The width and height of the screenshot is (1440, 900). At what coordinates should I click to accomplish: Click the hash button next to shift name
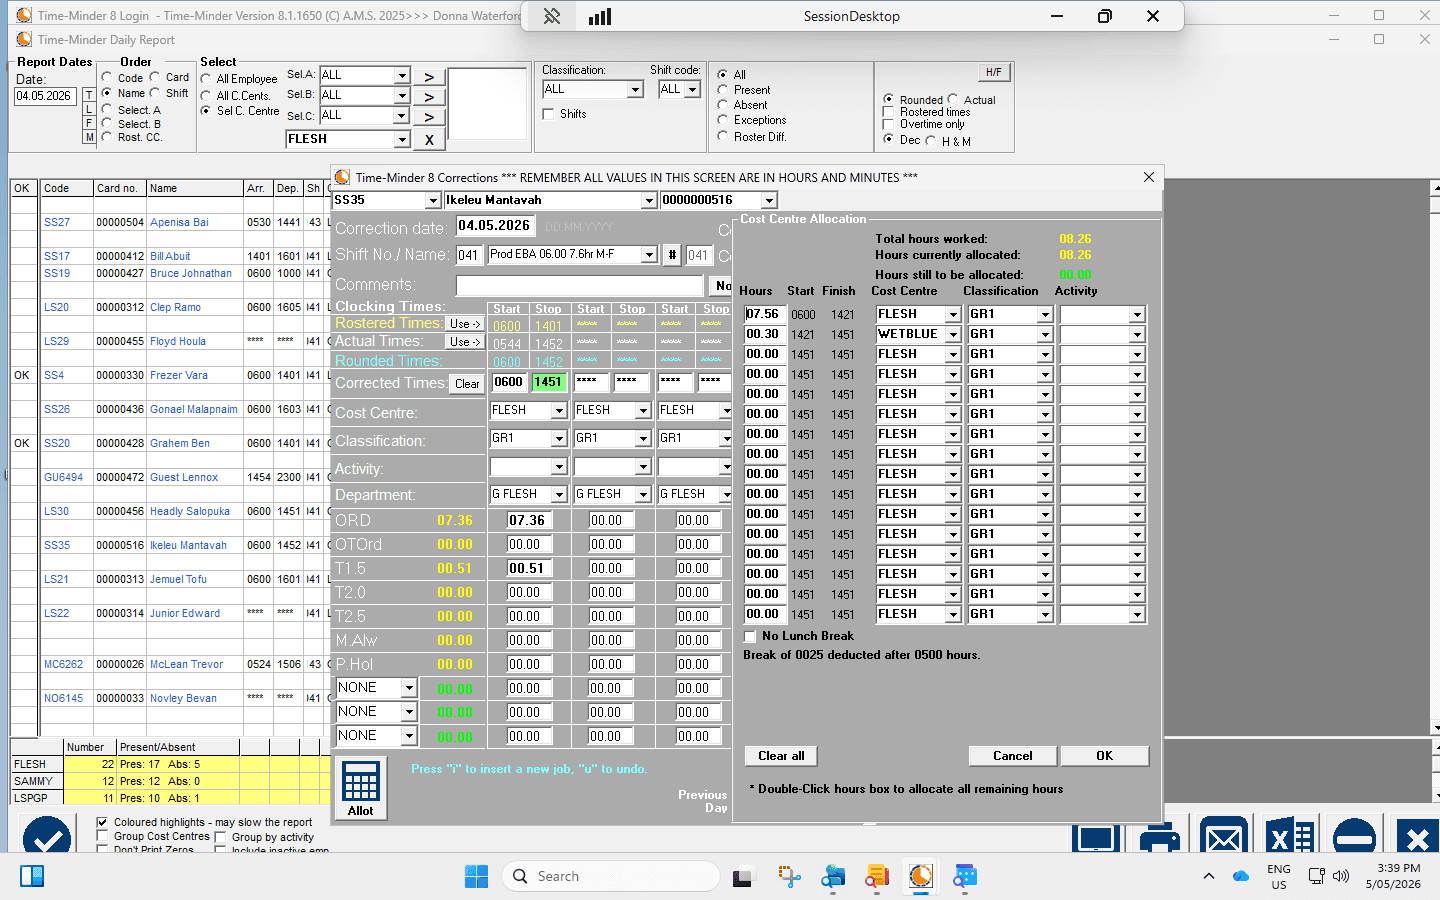pyautogui.click(x=672, y=255)
